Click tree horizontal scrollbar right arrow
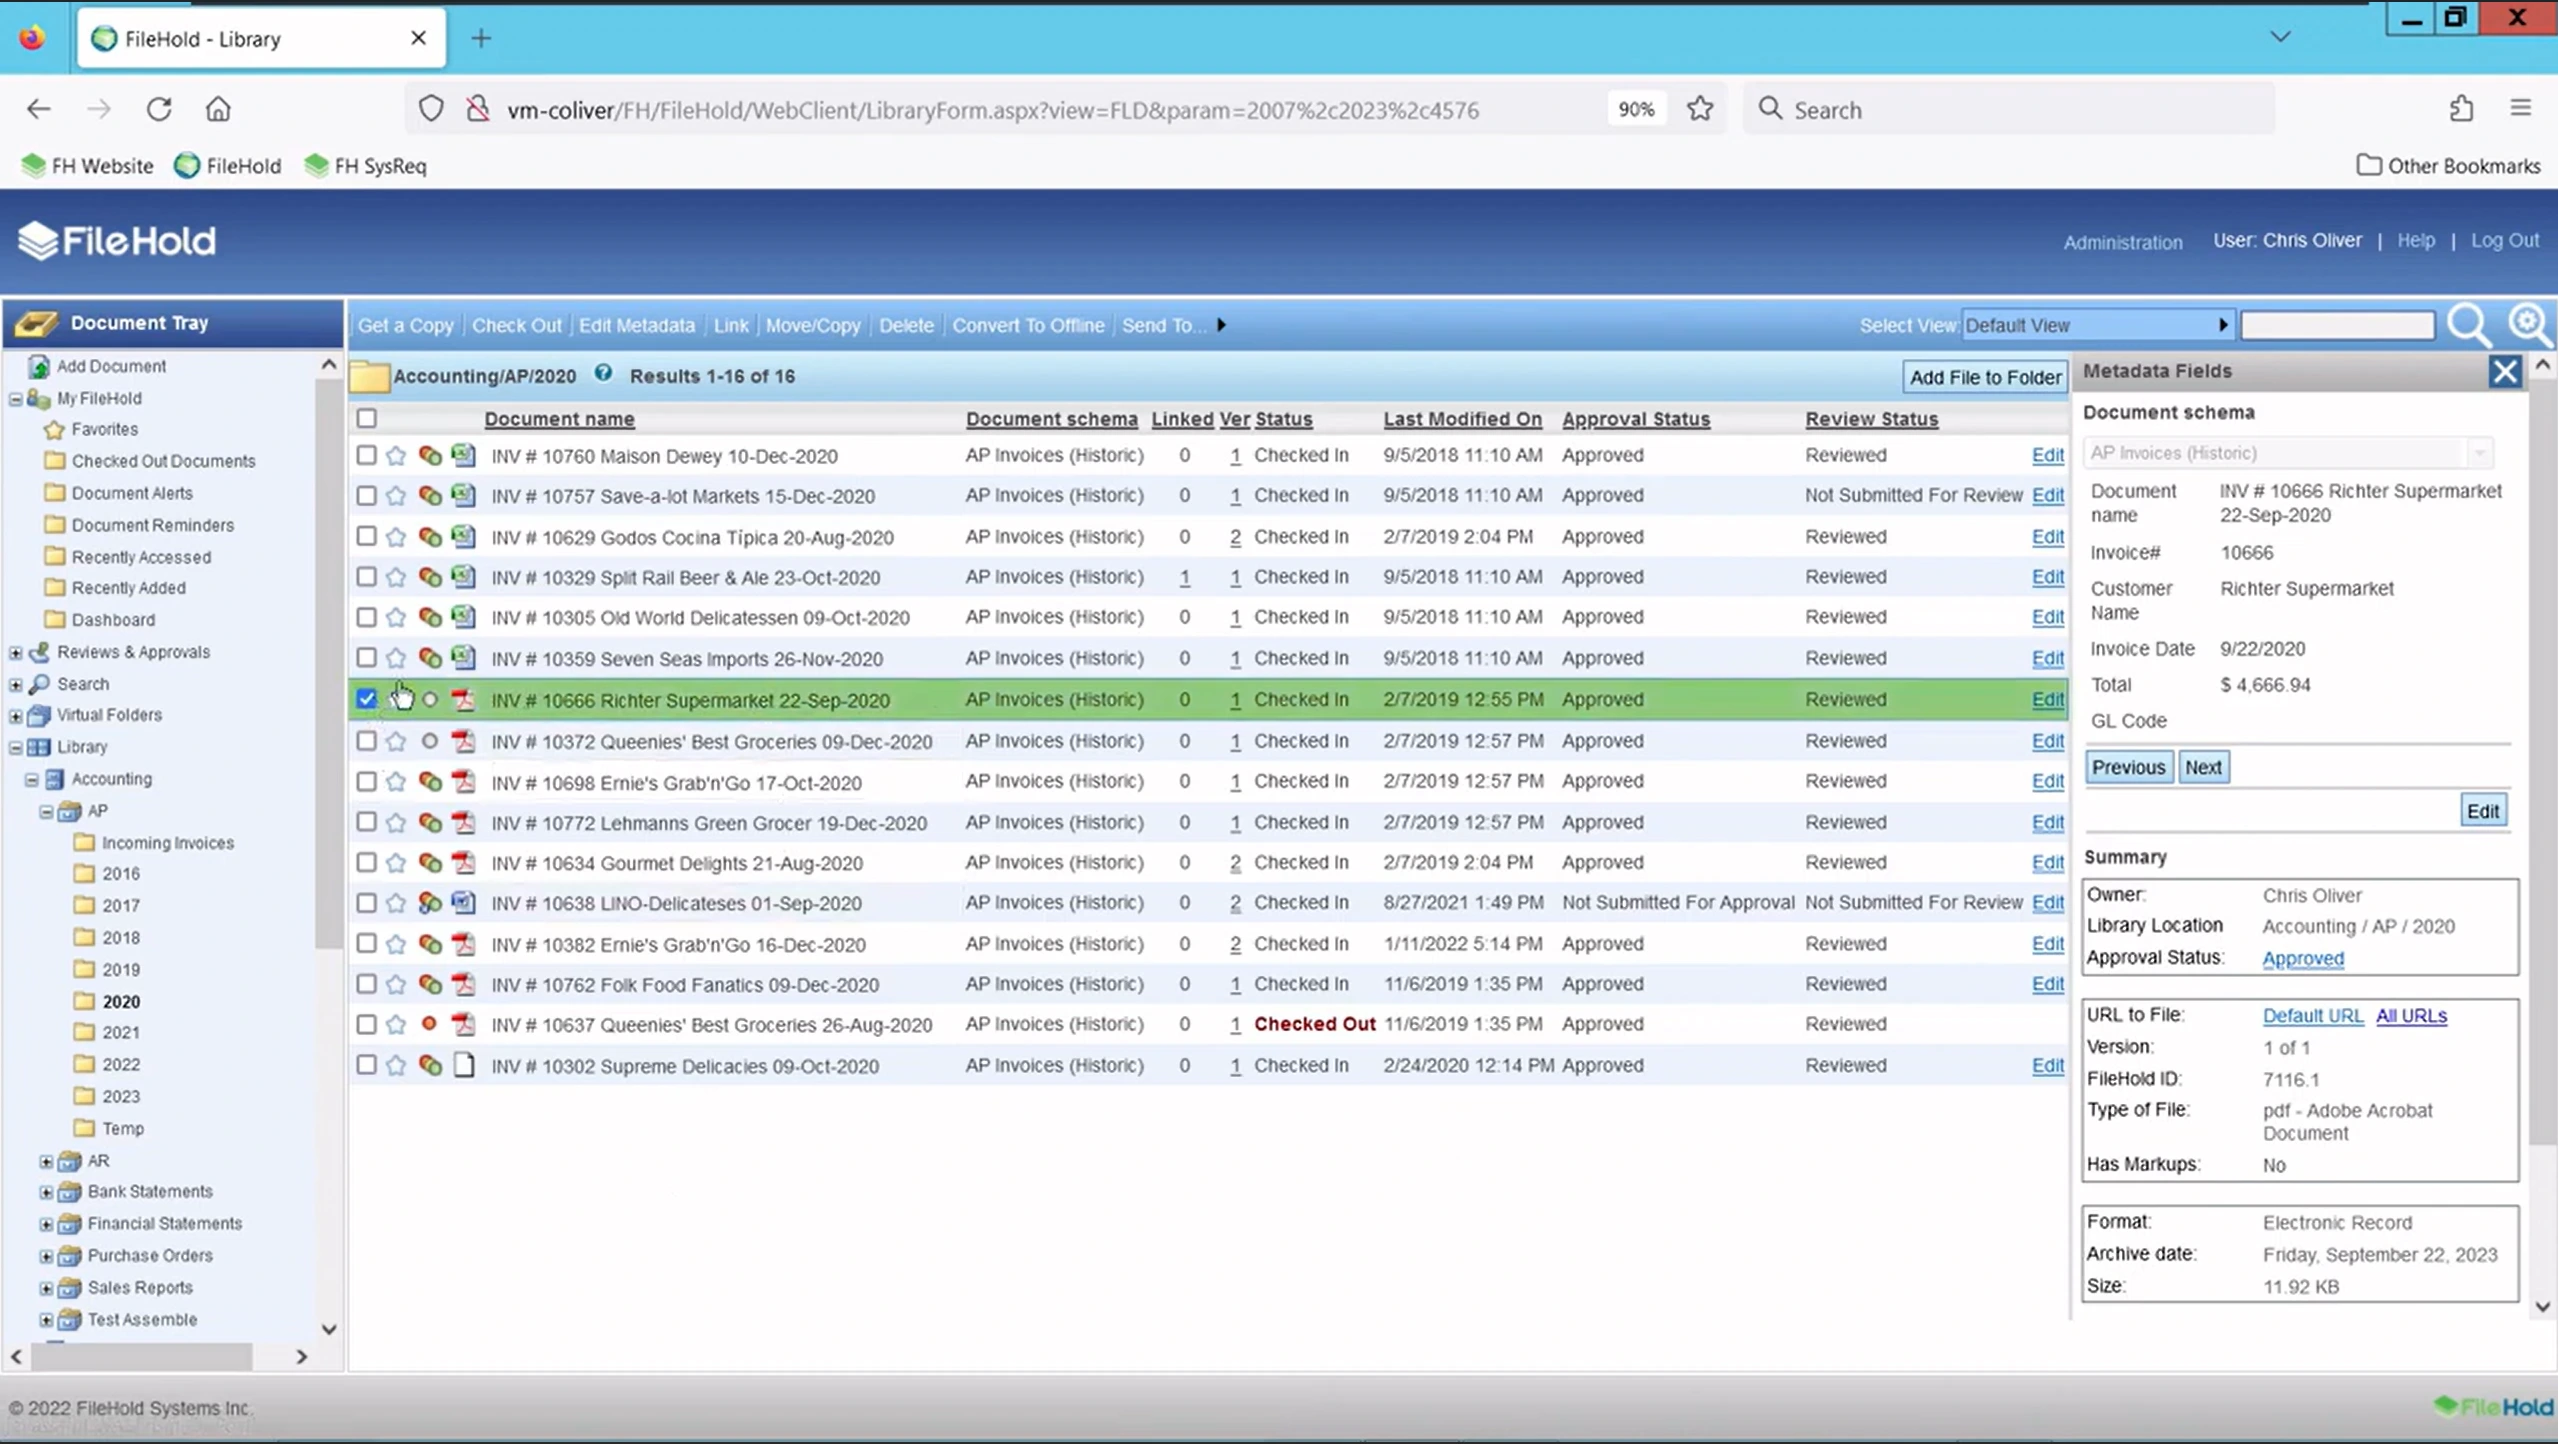Screen dimensions: 2558x1444 tap(301, 1357)
